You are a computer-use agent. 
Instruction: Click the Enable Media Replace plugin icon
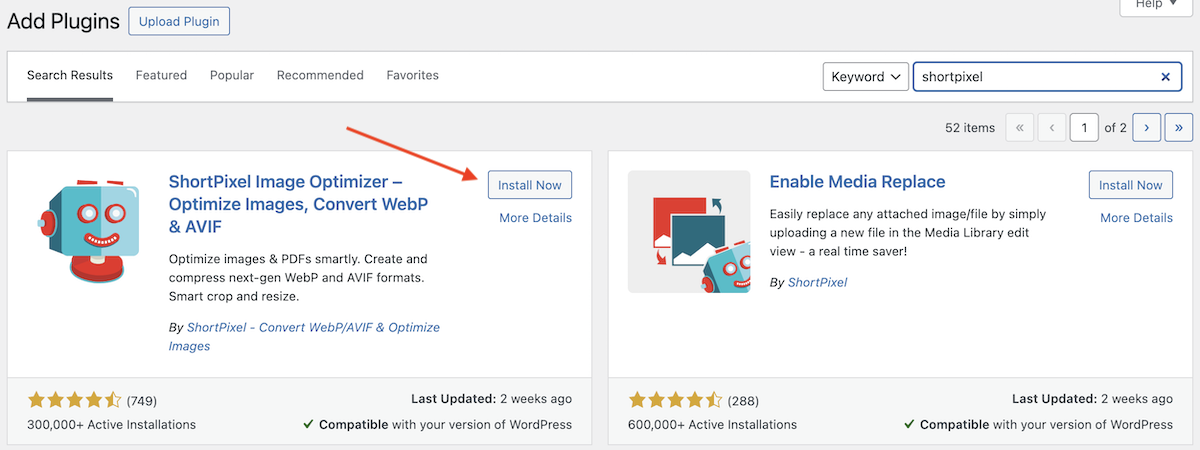coord(689,232)
